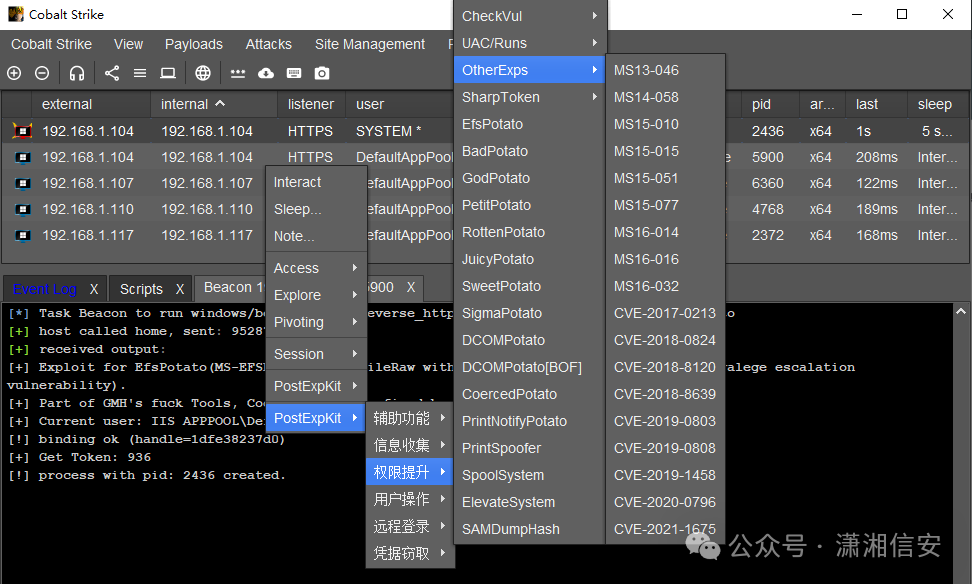The image size is (972, 584).
Task: Select DCOMPotato[BOF] entry
Action: pyautogui.click(x=530, y=367)
